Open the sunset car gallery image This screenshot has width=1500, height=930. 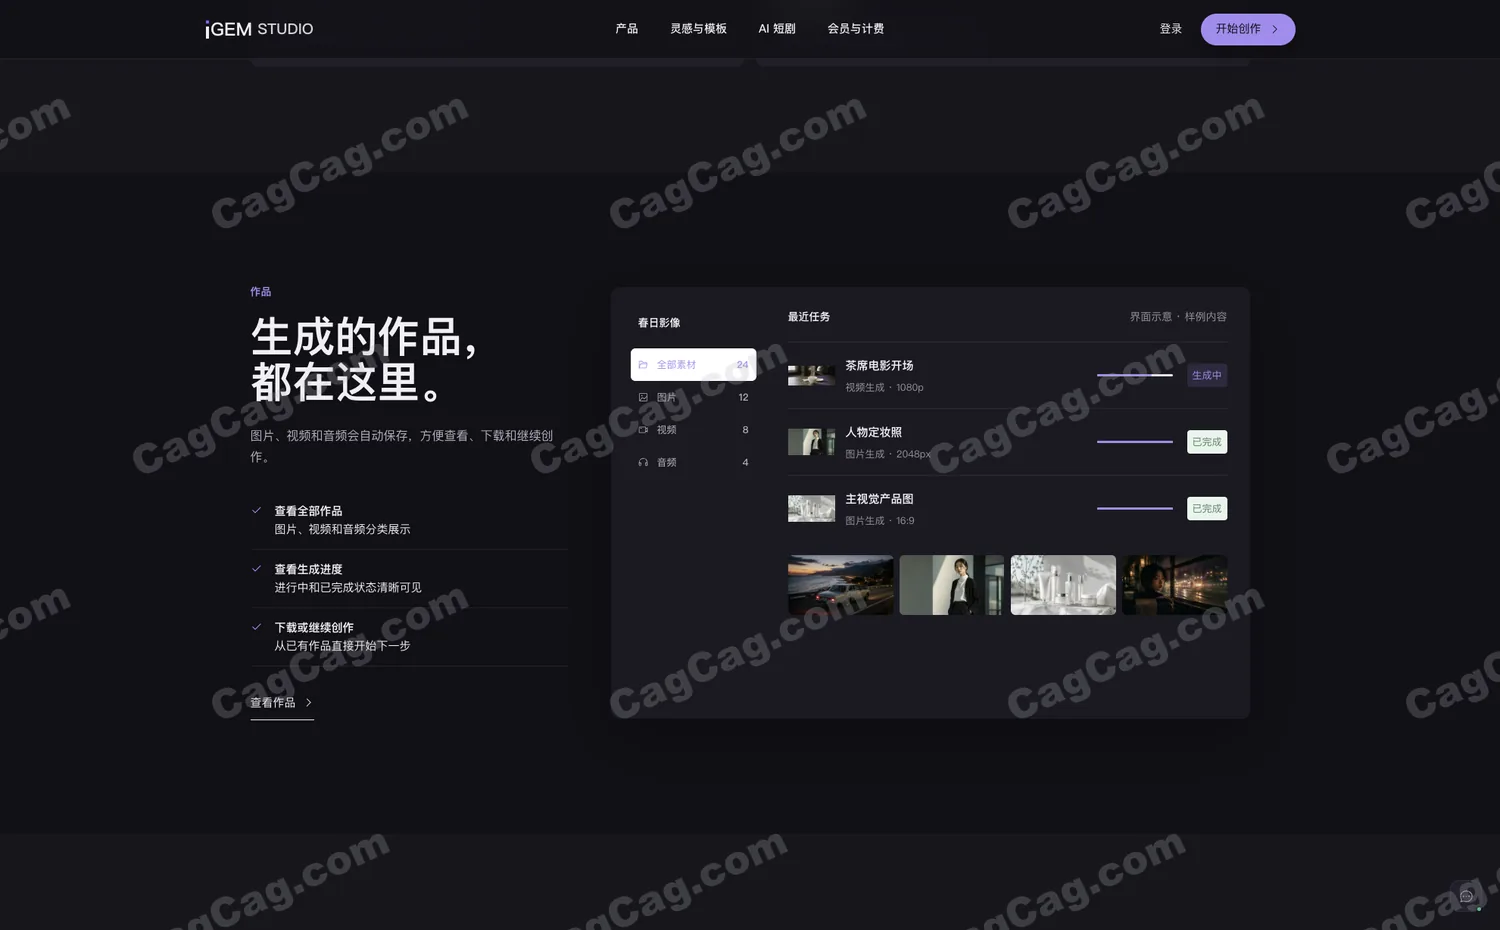[841, 585]
